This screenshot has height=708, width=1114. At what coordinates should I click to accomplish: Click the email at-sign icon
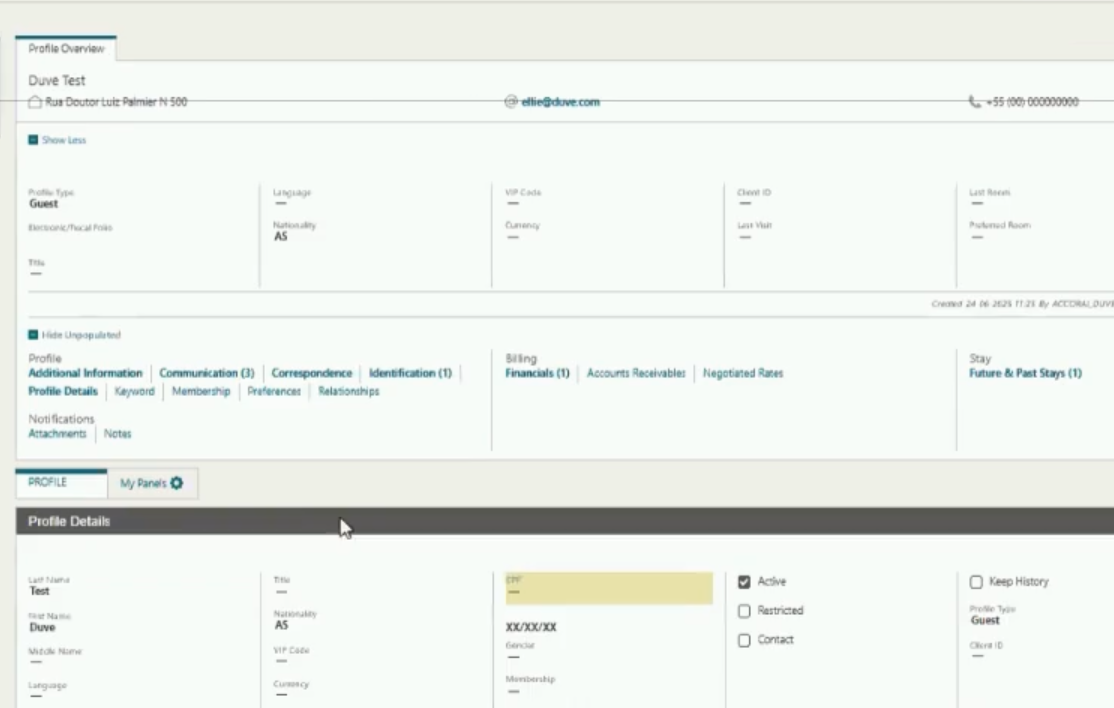click(511, 102)
